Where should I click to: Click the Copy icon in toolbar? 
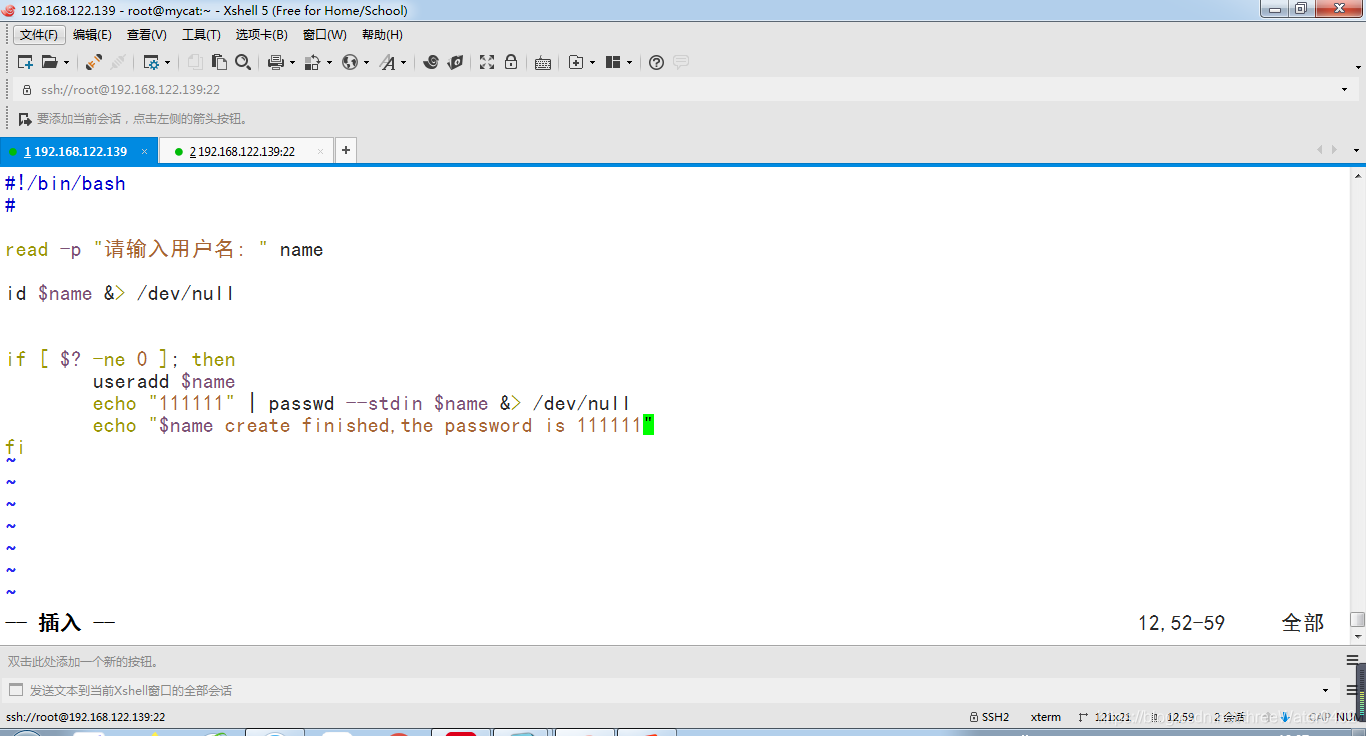195,62
